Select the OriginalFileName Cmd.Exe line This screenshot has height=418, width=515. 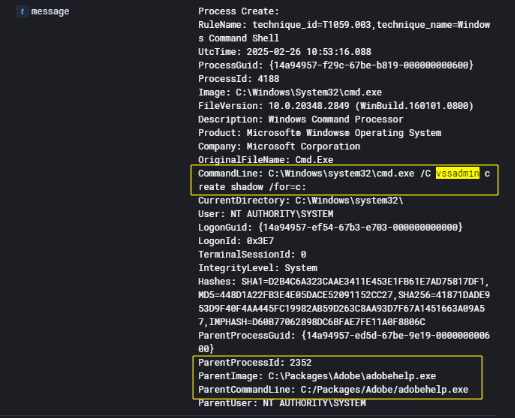tap(266, 160)
